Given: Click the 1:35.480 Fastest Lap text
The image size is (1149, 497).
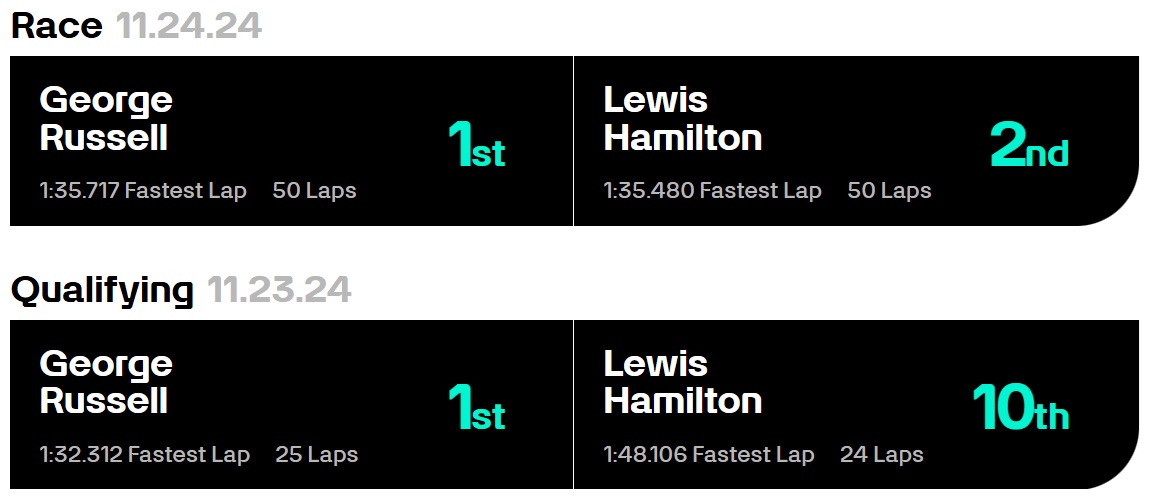Looking at the screenshot, I should 712,191.
